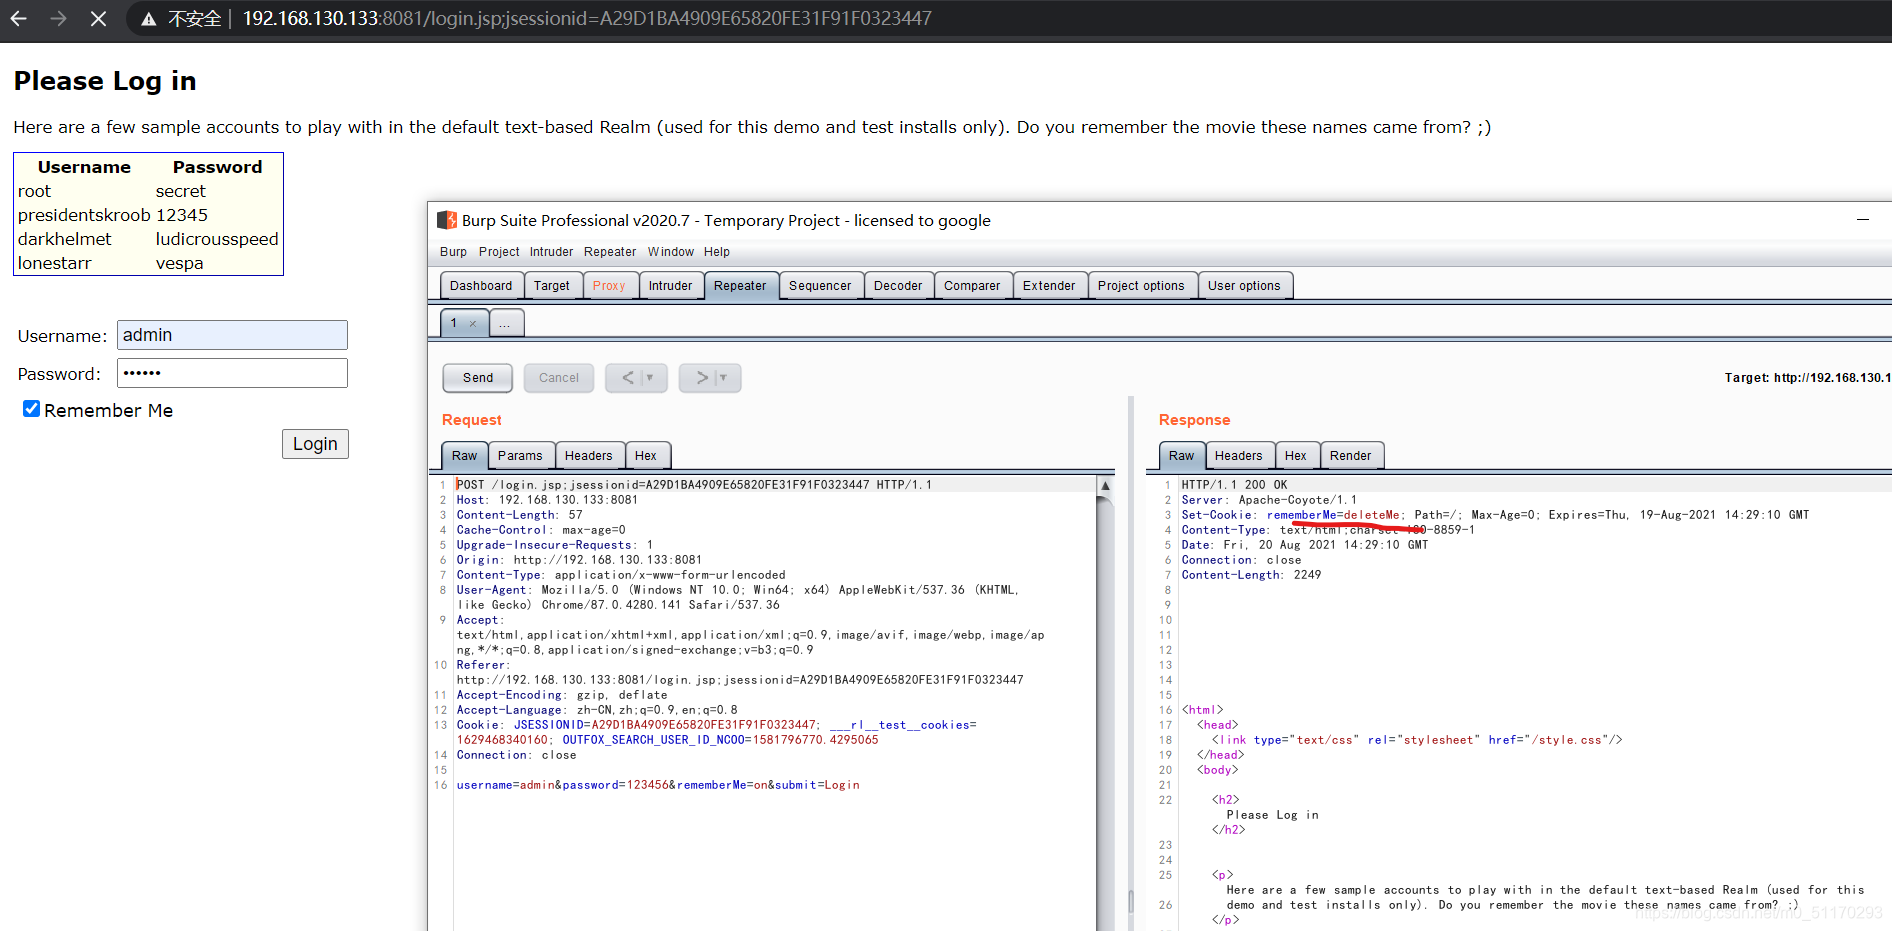1892x931 pixels.
Task: Click the username=admin&password=123456 request body line
Action: coord(658,785)
